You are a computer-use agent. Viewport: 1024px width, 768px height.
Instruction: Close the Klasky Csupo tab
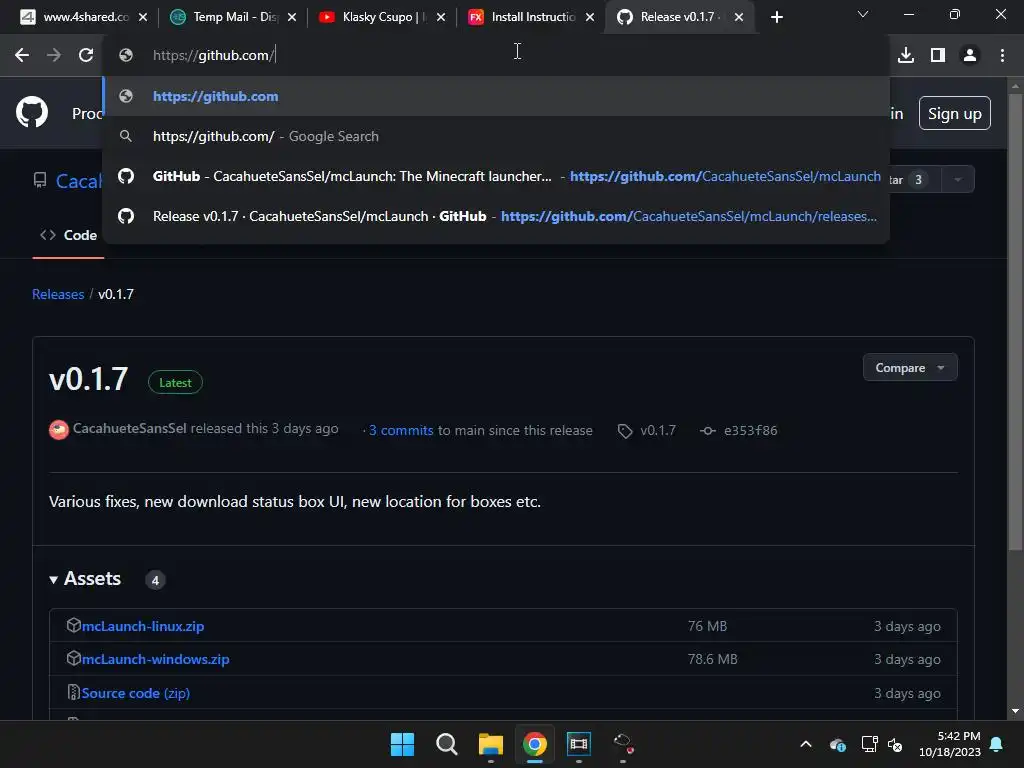(441, 17)
